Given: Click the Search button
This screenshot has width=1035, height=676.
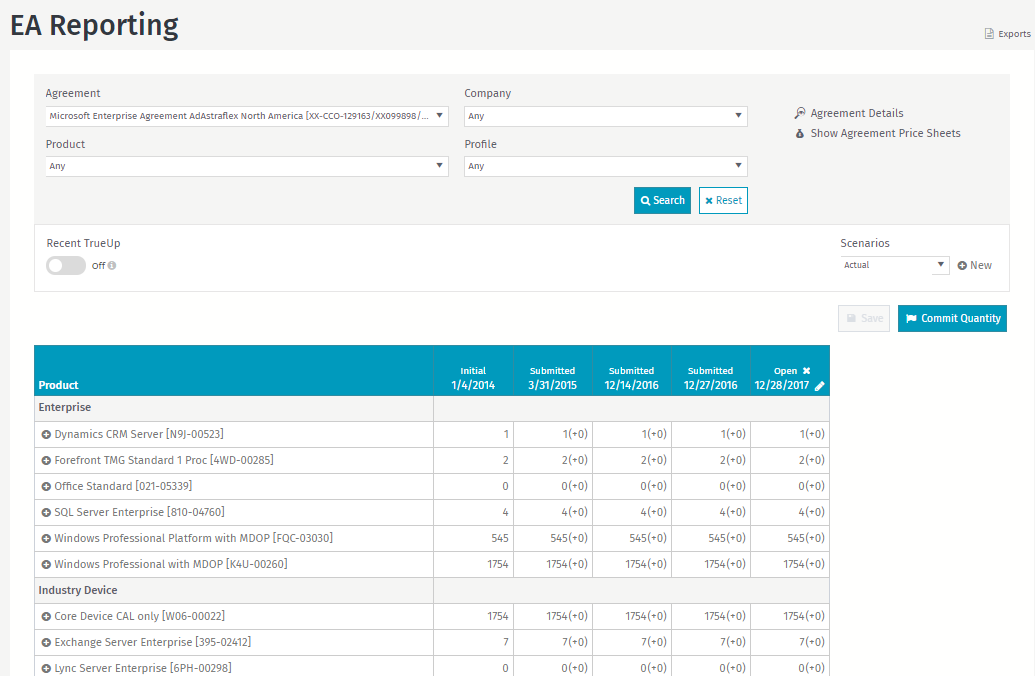Looking at the screenshot, I should (x=662, y=200).
